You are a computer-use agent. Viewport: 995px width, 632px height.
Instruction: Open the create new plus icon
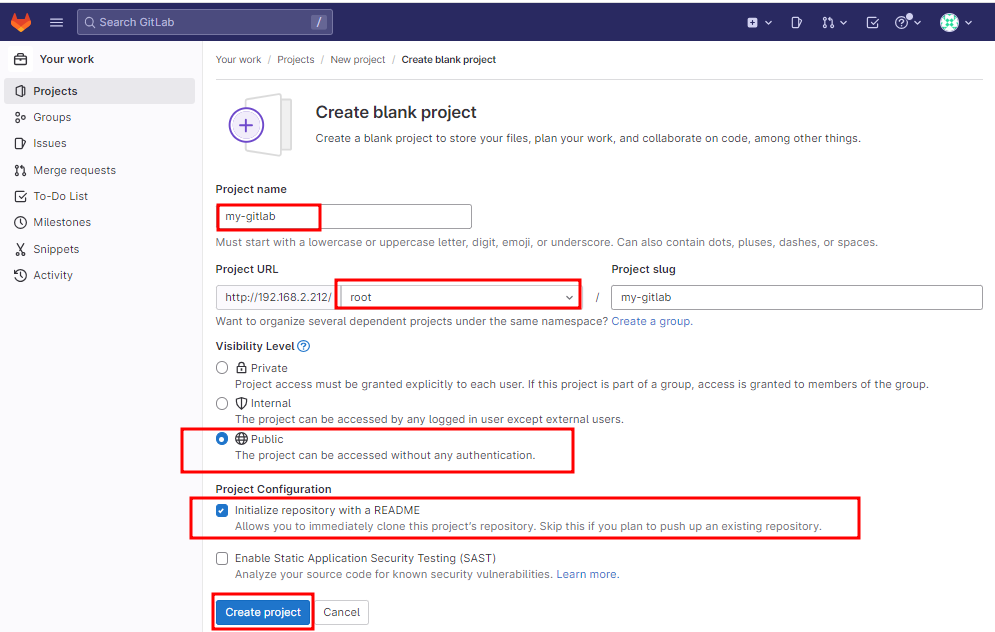(752, 23)
